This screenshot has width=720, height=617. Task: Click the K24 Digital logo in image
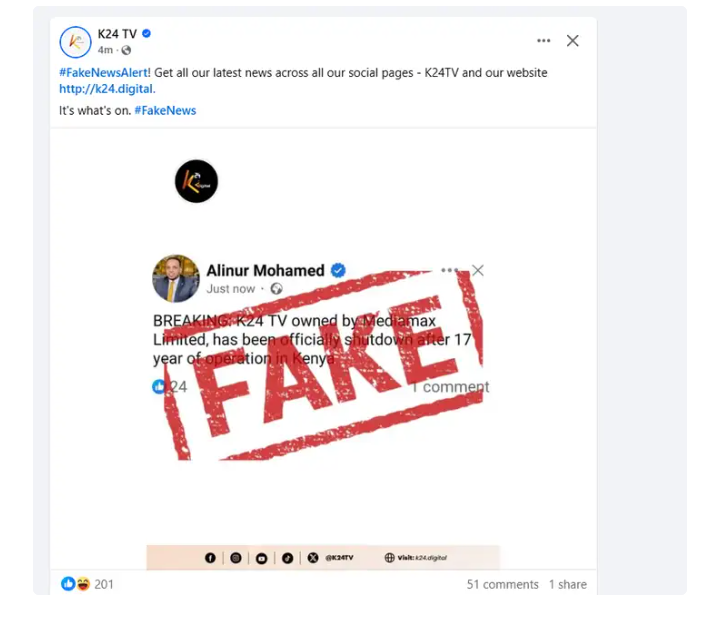pyautogui.click(x=196, y=181)
